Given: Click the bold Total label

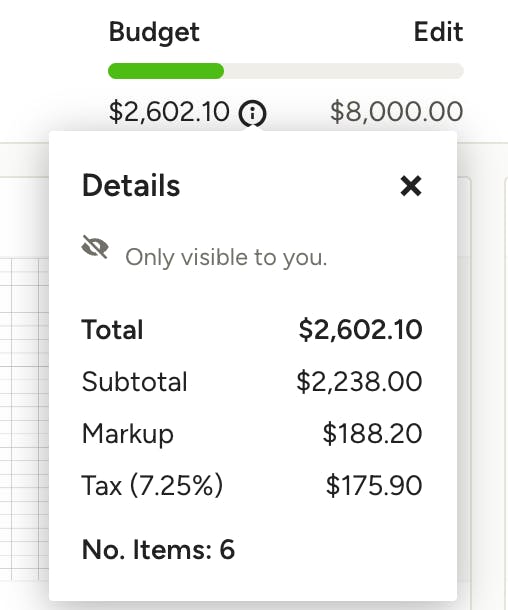Looking at the screenshot, I should (112, 330).
